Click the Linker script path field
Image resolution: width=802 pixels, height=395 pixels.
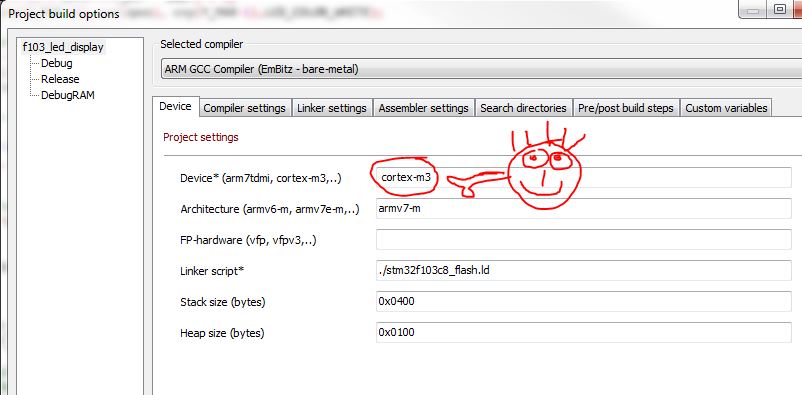(x=584, y=271)
